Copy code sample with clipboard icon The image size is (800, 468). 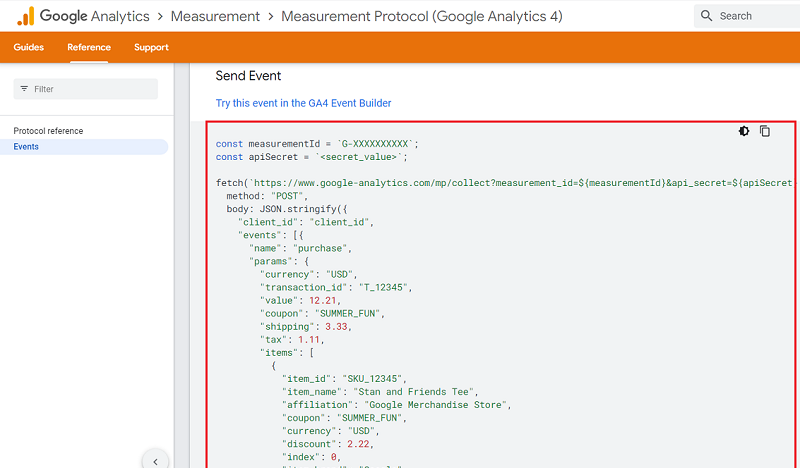coord(765,131)
